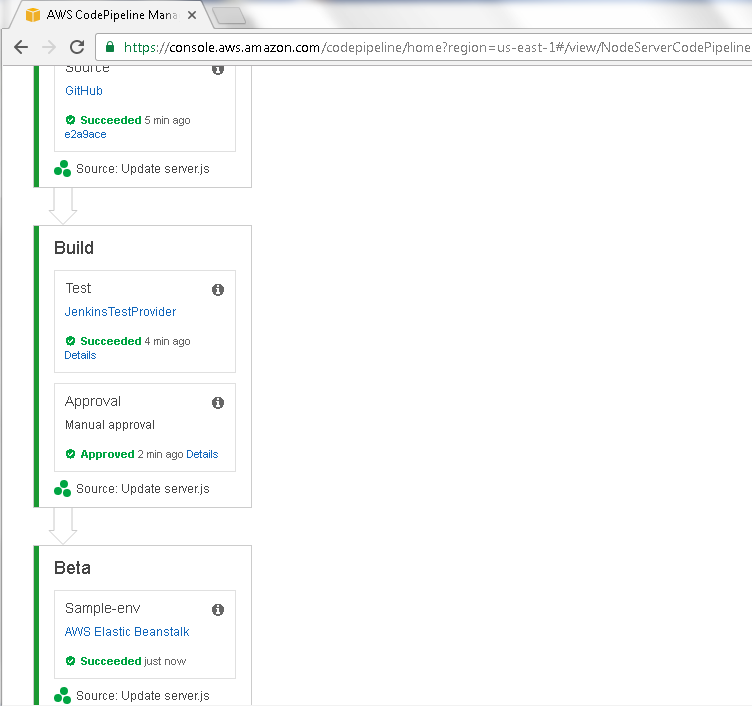Show info icon for Test action
The height and width of the screenshot is (706, 752).
pyautogui.click(x=218, y=290)
